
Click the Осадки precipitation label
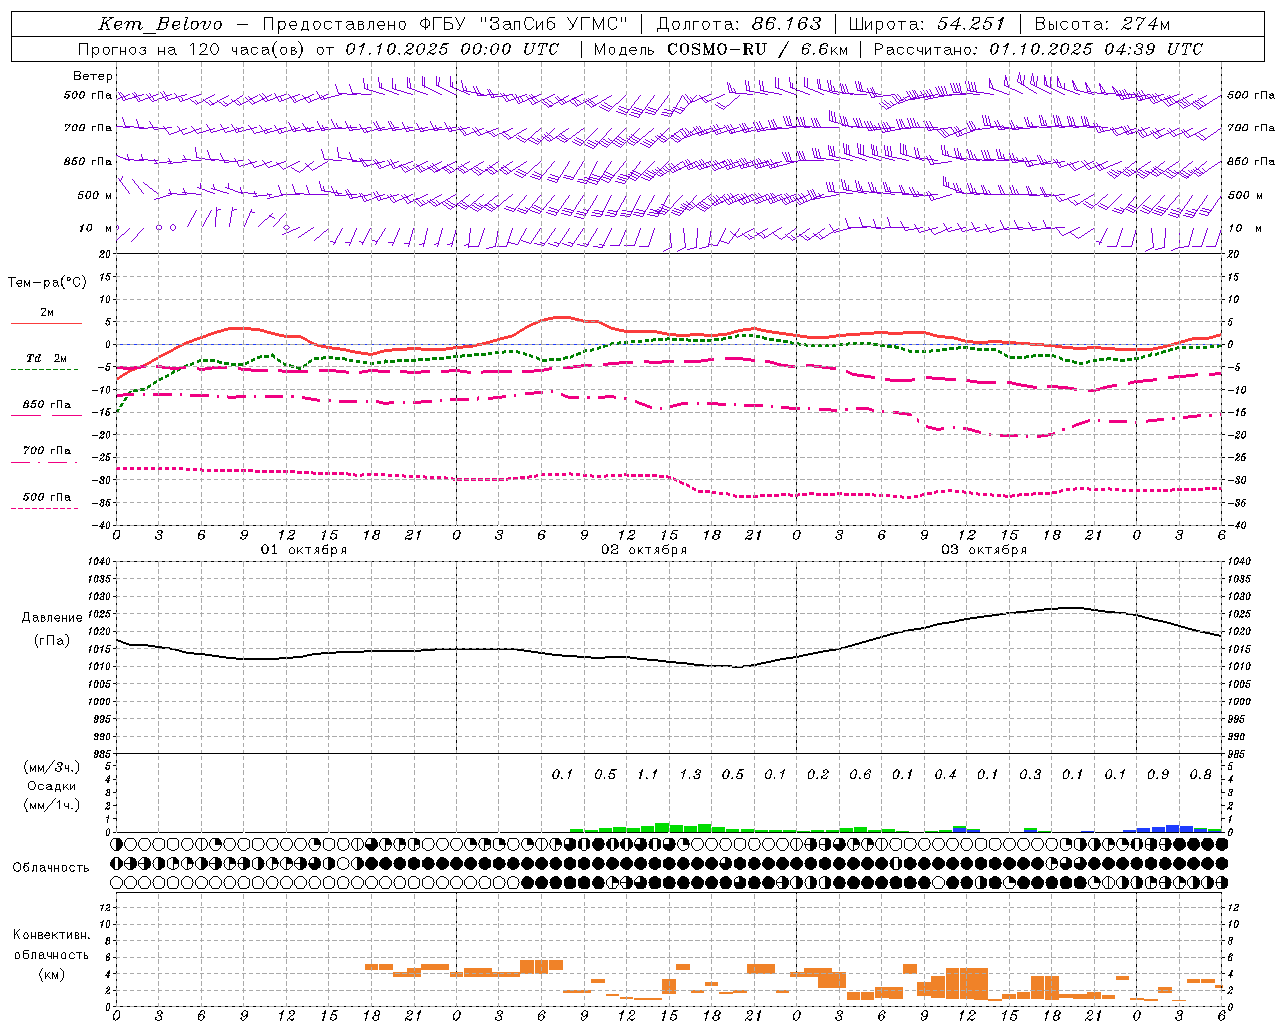pos(52,786)
